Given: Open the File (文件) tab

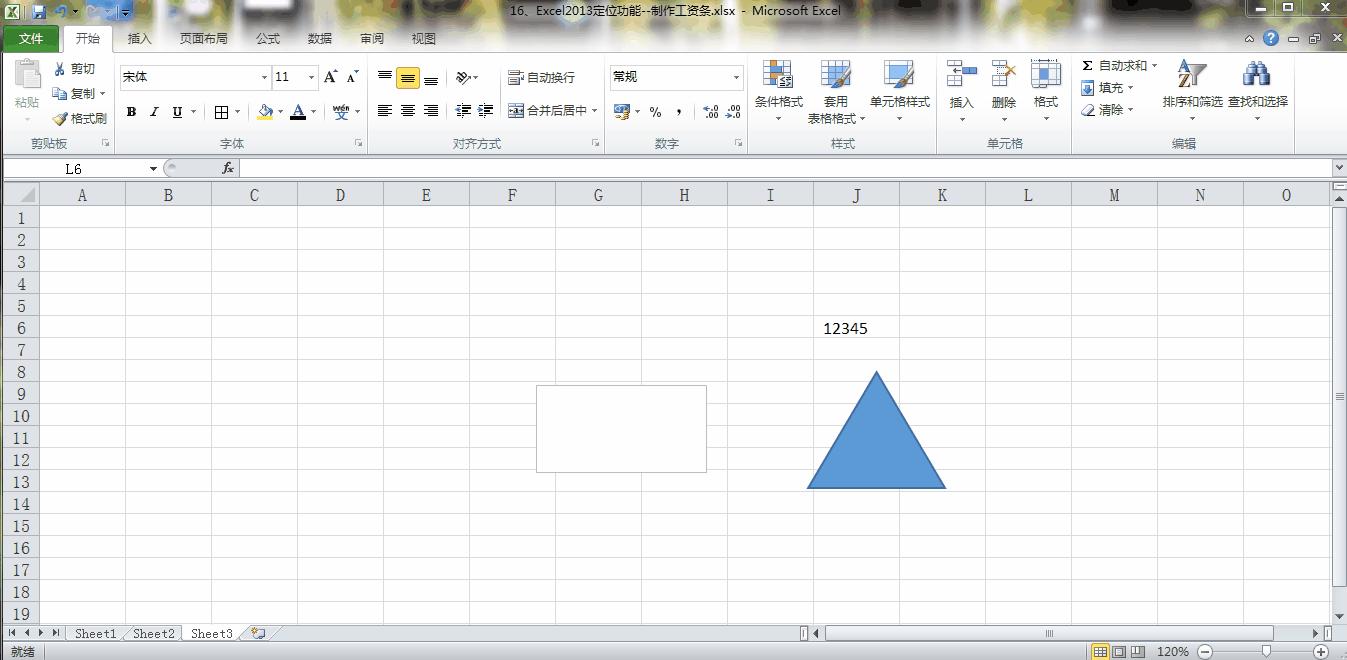Looking at the screenshot, I should (x=31, y=39).
